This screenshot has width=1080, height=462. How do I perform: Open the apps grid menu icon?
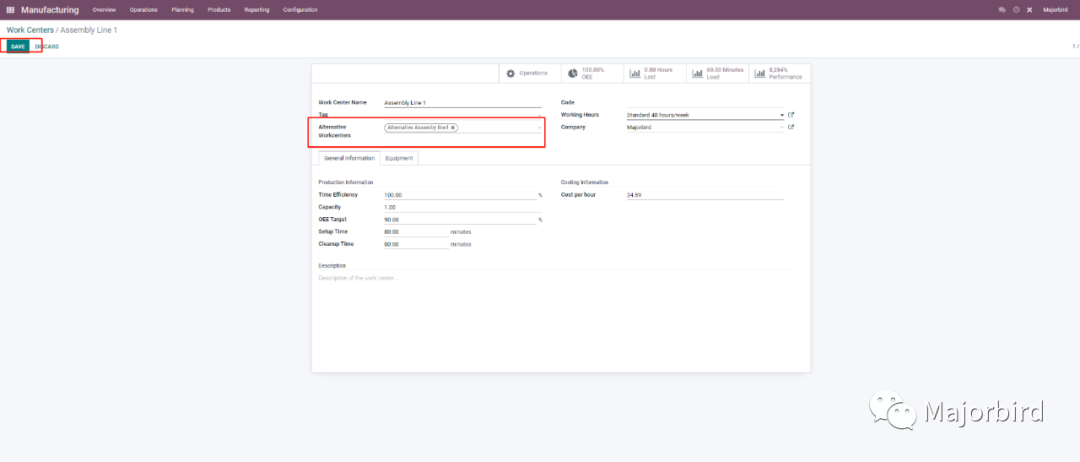point(10,10)
